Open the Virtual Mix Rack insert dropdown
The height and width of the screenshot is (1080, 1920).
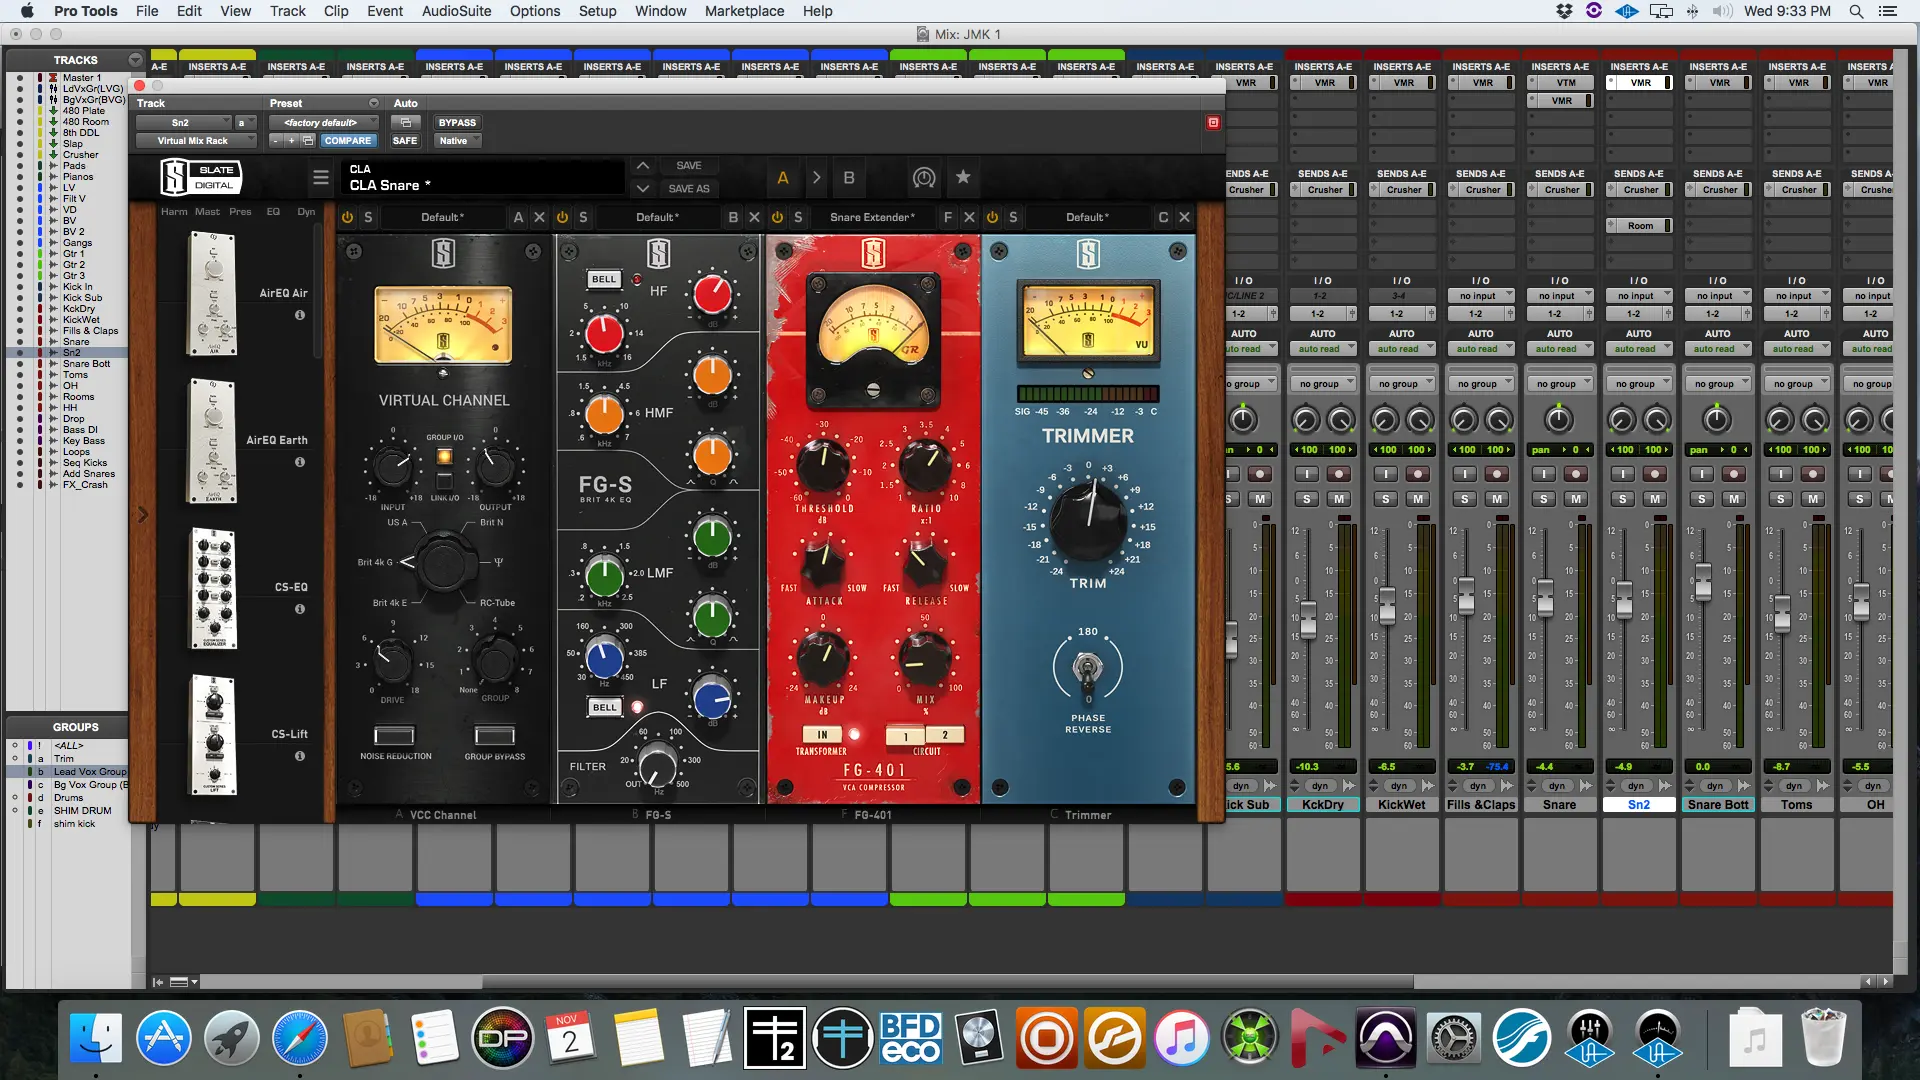click(x=196, y=141)
